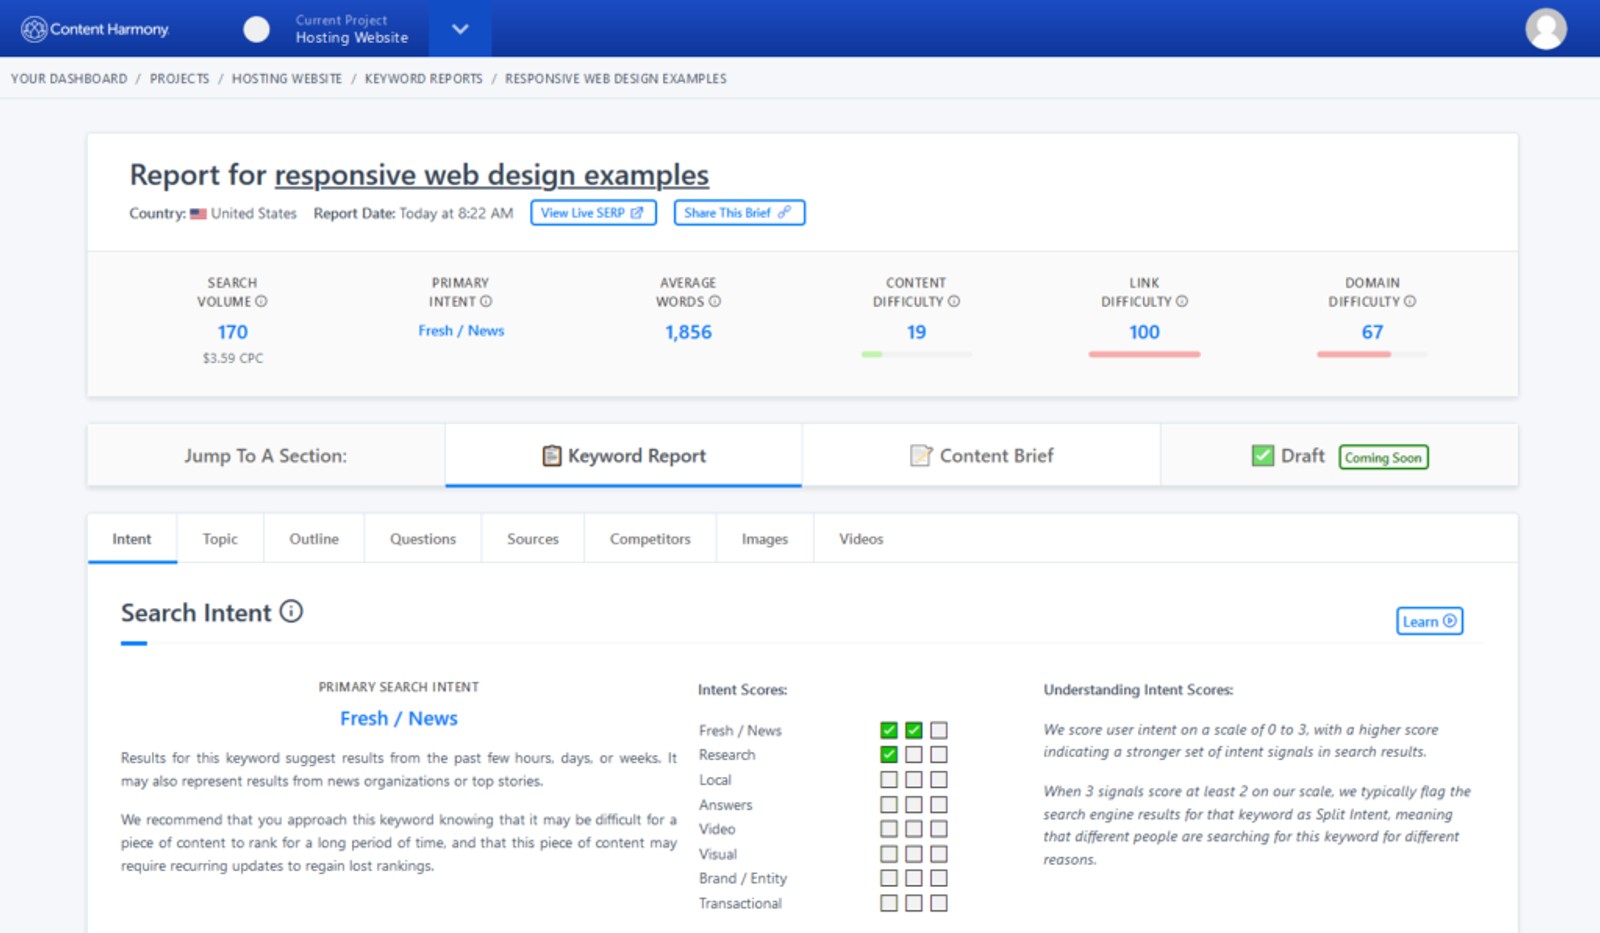Go to the Images tab
The image size is (1600, 933).
coord(765,539)
